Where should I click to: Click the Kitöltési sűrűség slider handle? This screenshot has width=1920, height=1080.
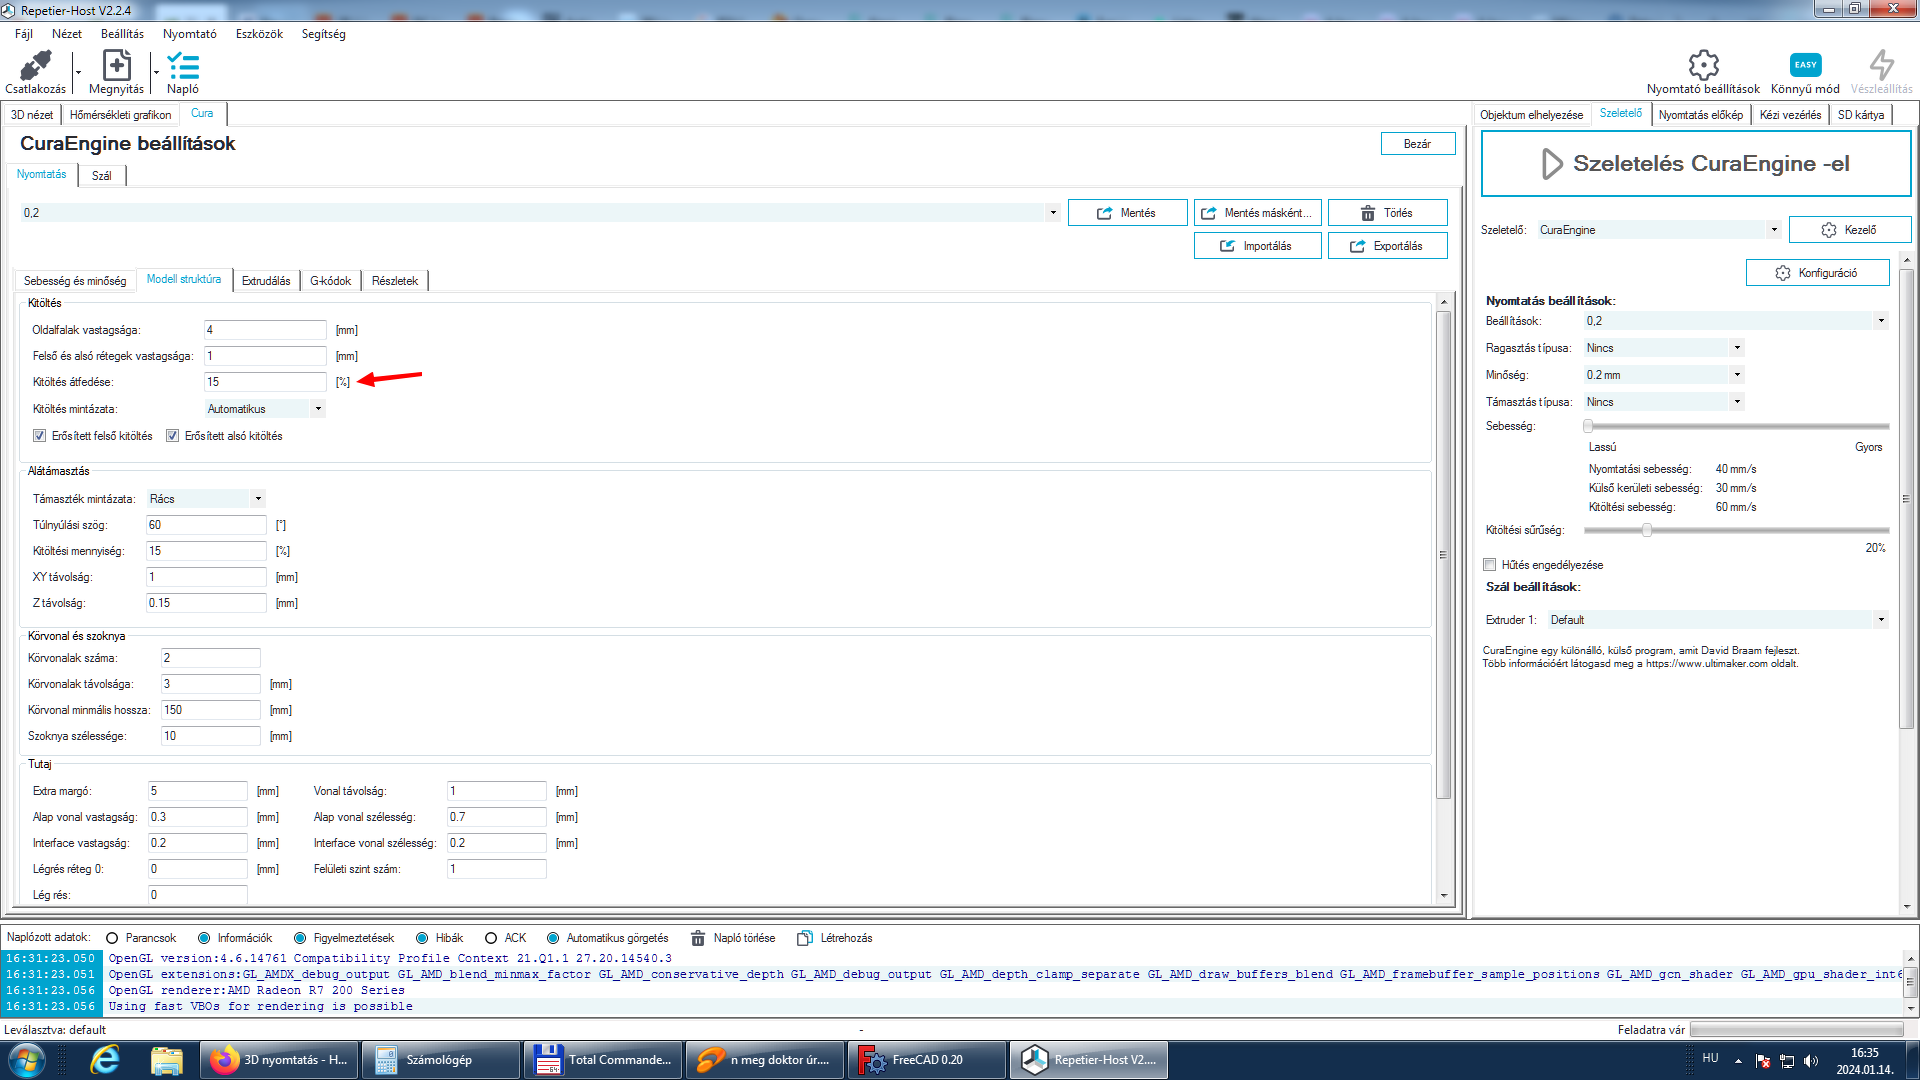tap(1646, 530)
